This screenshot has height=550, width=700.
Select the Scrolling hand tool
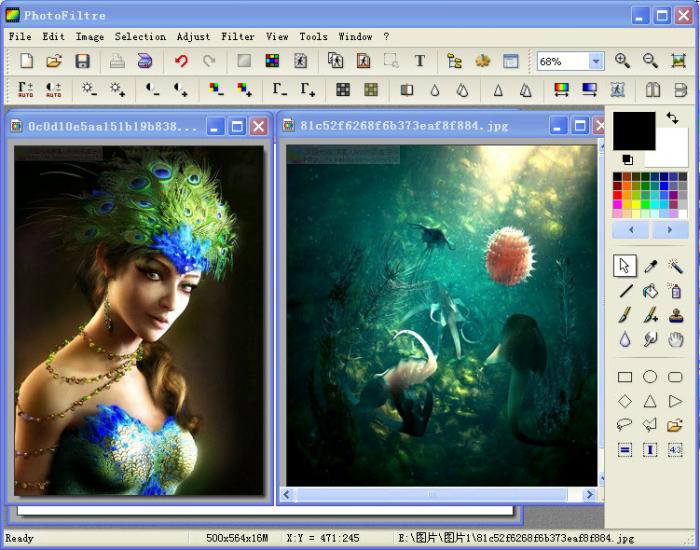tap(675, 340)
